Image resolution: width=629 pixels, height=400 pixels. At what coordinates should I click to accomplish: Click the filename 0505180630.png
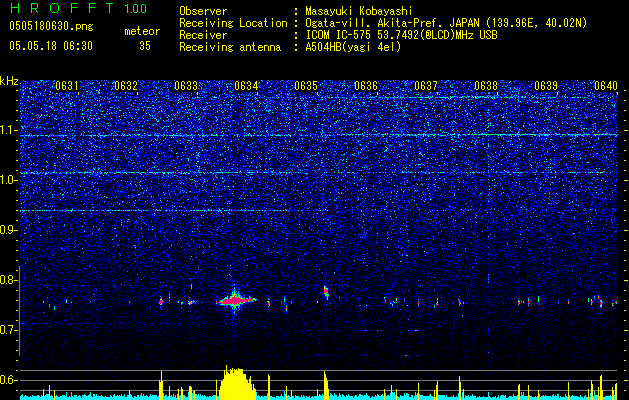(x=51, y=26)
